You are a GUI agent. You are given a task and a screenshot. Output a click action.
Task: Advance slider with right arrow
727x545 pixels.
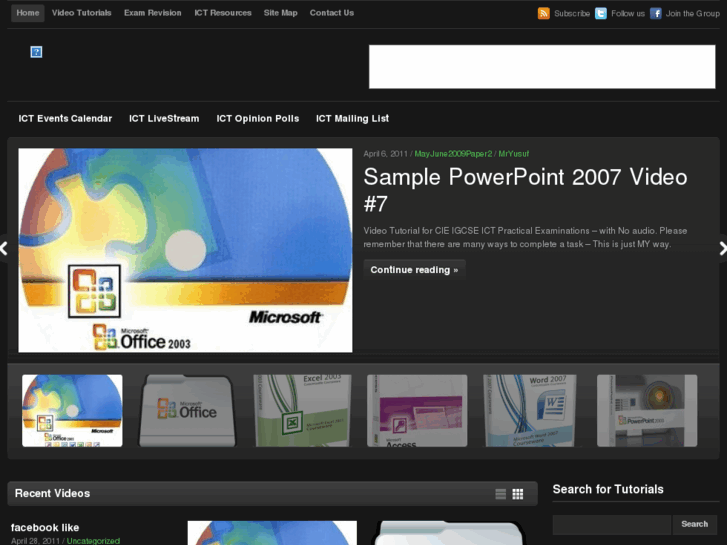click(723, 248)
